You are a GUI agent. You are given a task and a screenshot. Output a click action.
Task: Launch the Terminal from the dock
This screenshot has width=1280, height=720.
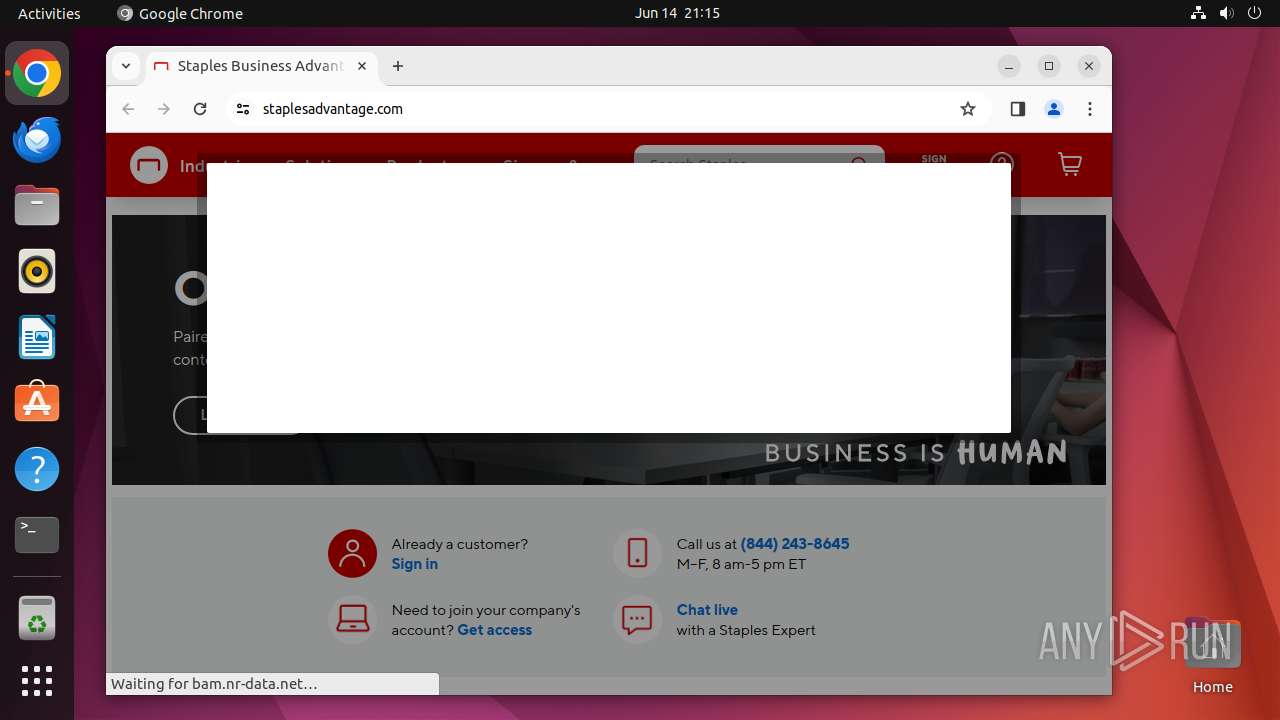point(37,535)
